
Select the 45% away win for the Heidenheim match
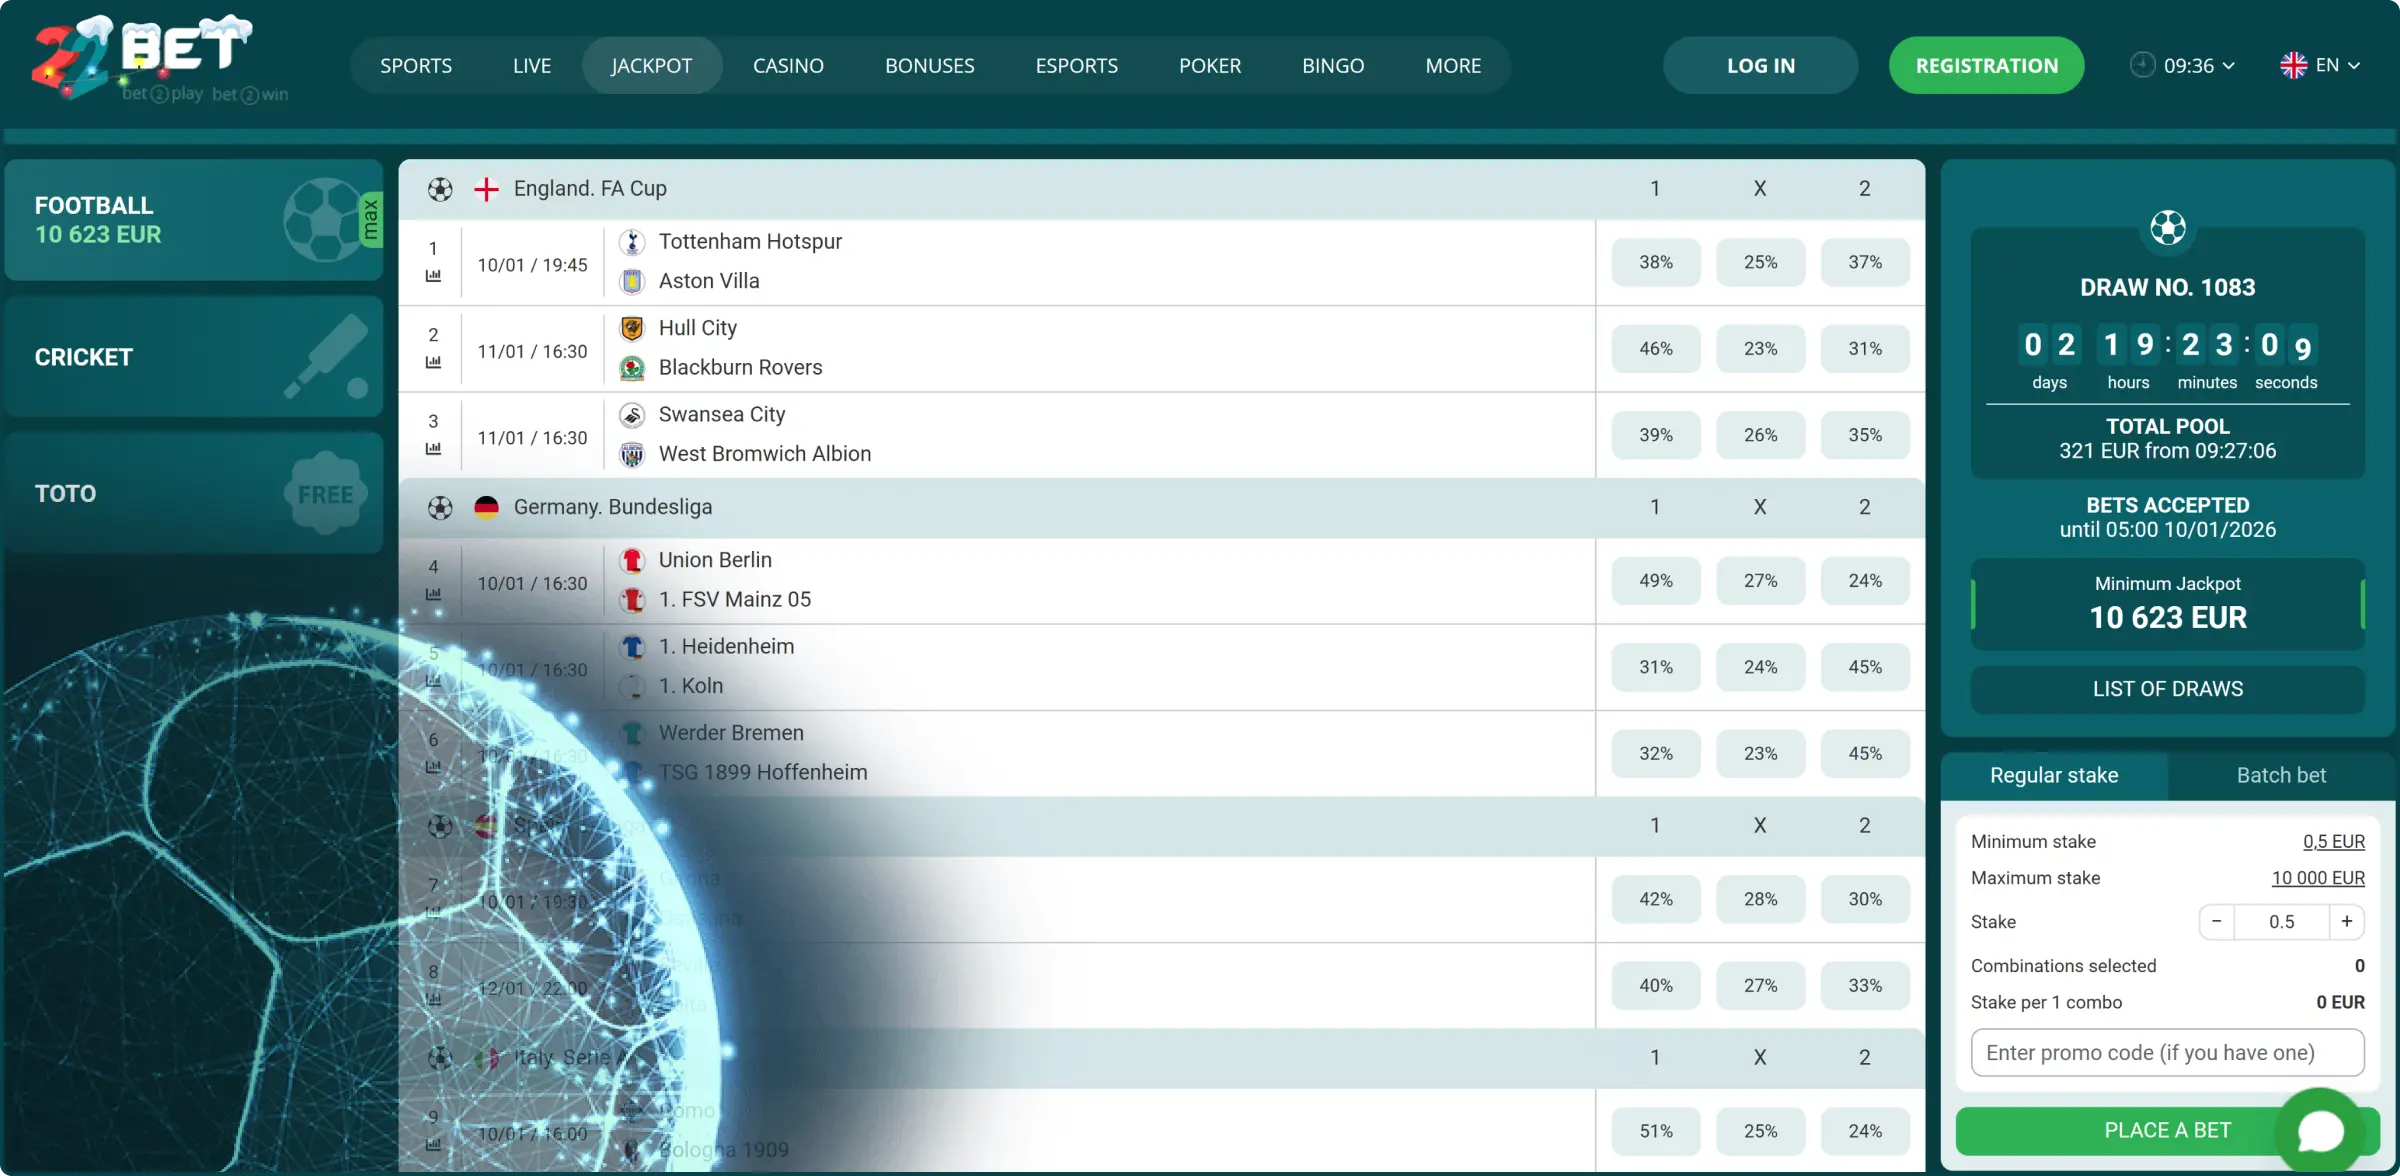(x=1864, y=666)
